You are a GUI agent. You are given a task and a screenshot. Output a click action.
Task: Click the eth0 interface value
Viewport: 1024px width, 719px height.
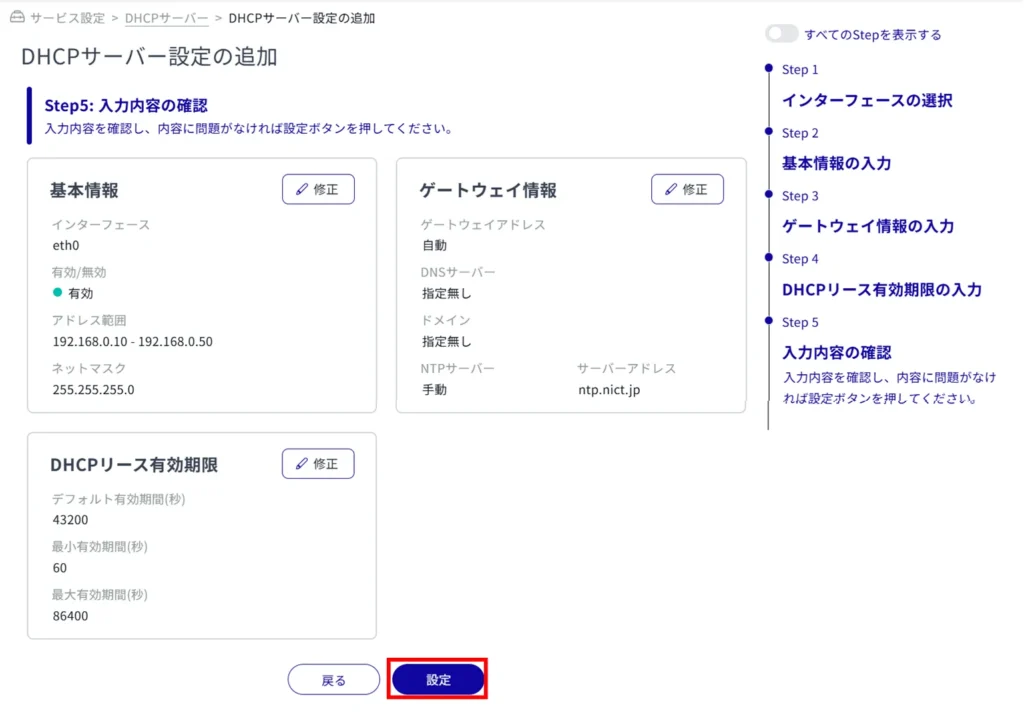coord(66,245)
